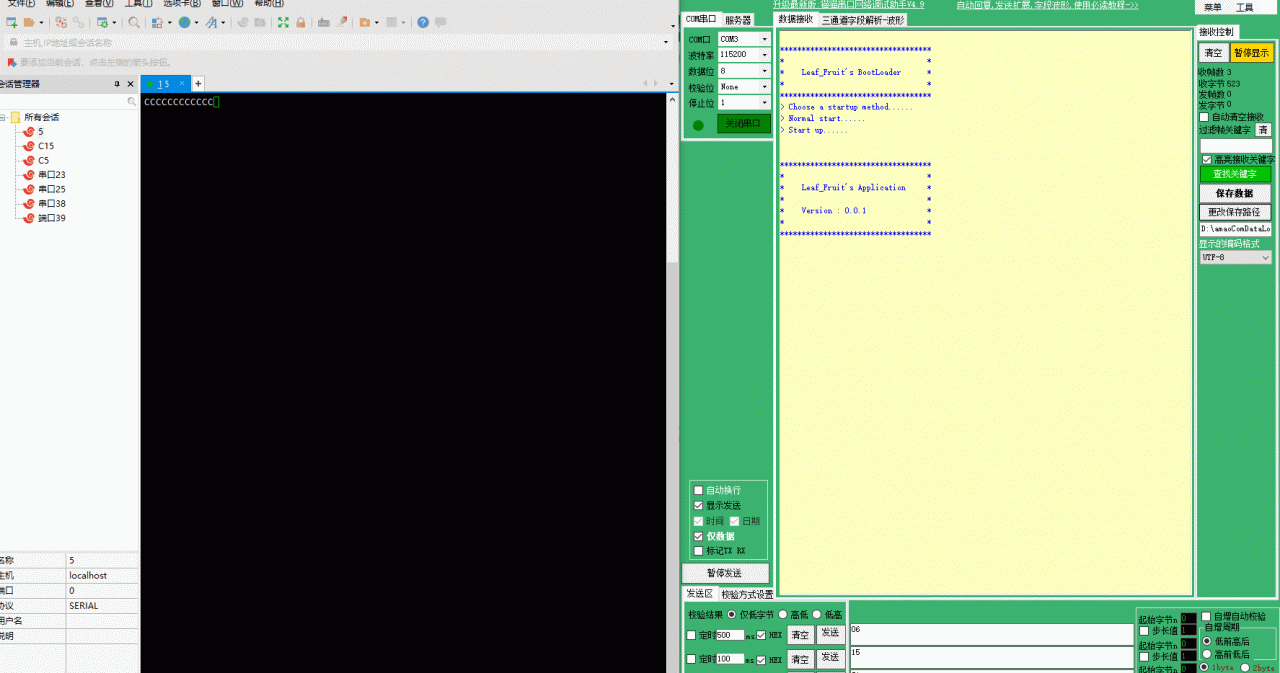
Task: Click the new session icon in SecureCRT toolbar
Action: (x=11, y=22)
